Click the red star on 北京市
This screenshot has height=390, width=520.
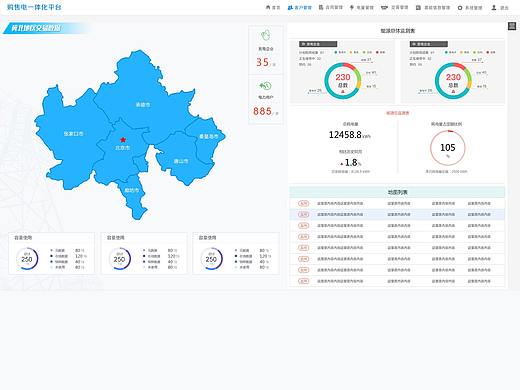coord(123,139)
